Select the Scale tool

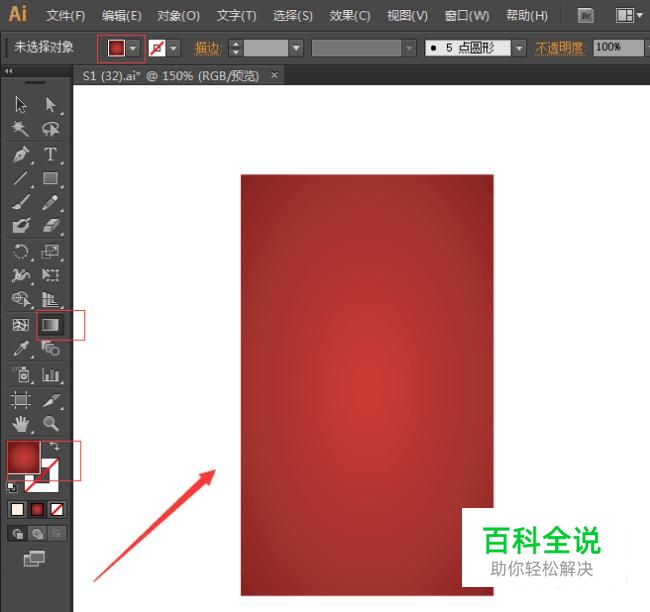coord(50,251)
